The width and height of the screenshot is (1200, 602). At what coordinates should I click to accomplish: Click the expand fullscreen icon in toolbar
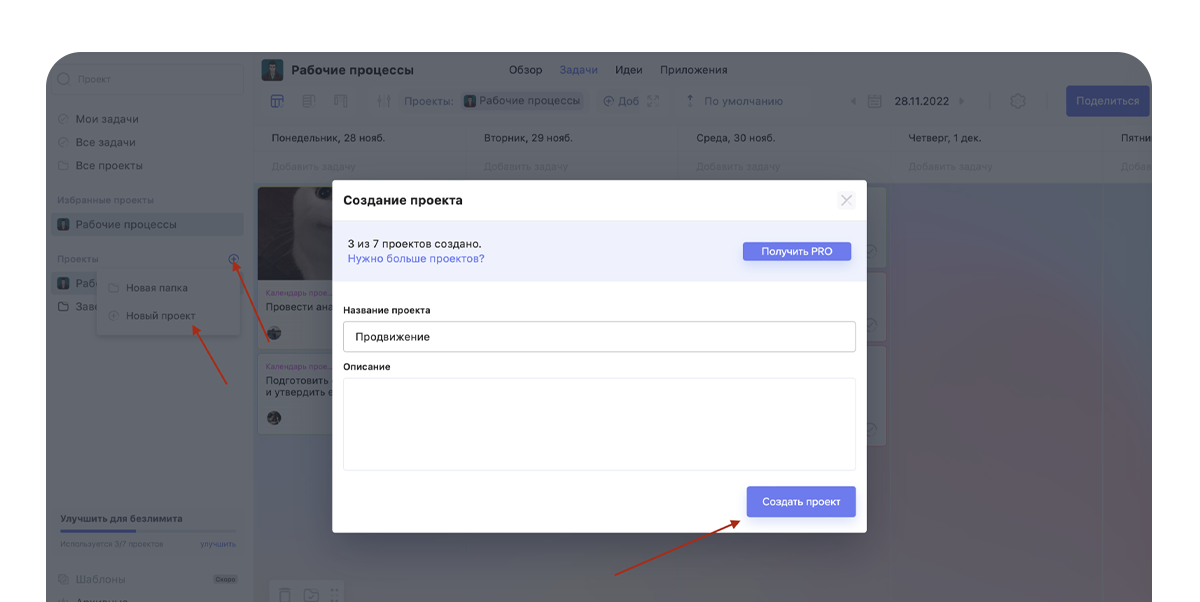click(654, 101)
